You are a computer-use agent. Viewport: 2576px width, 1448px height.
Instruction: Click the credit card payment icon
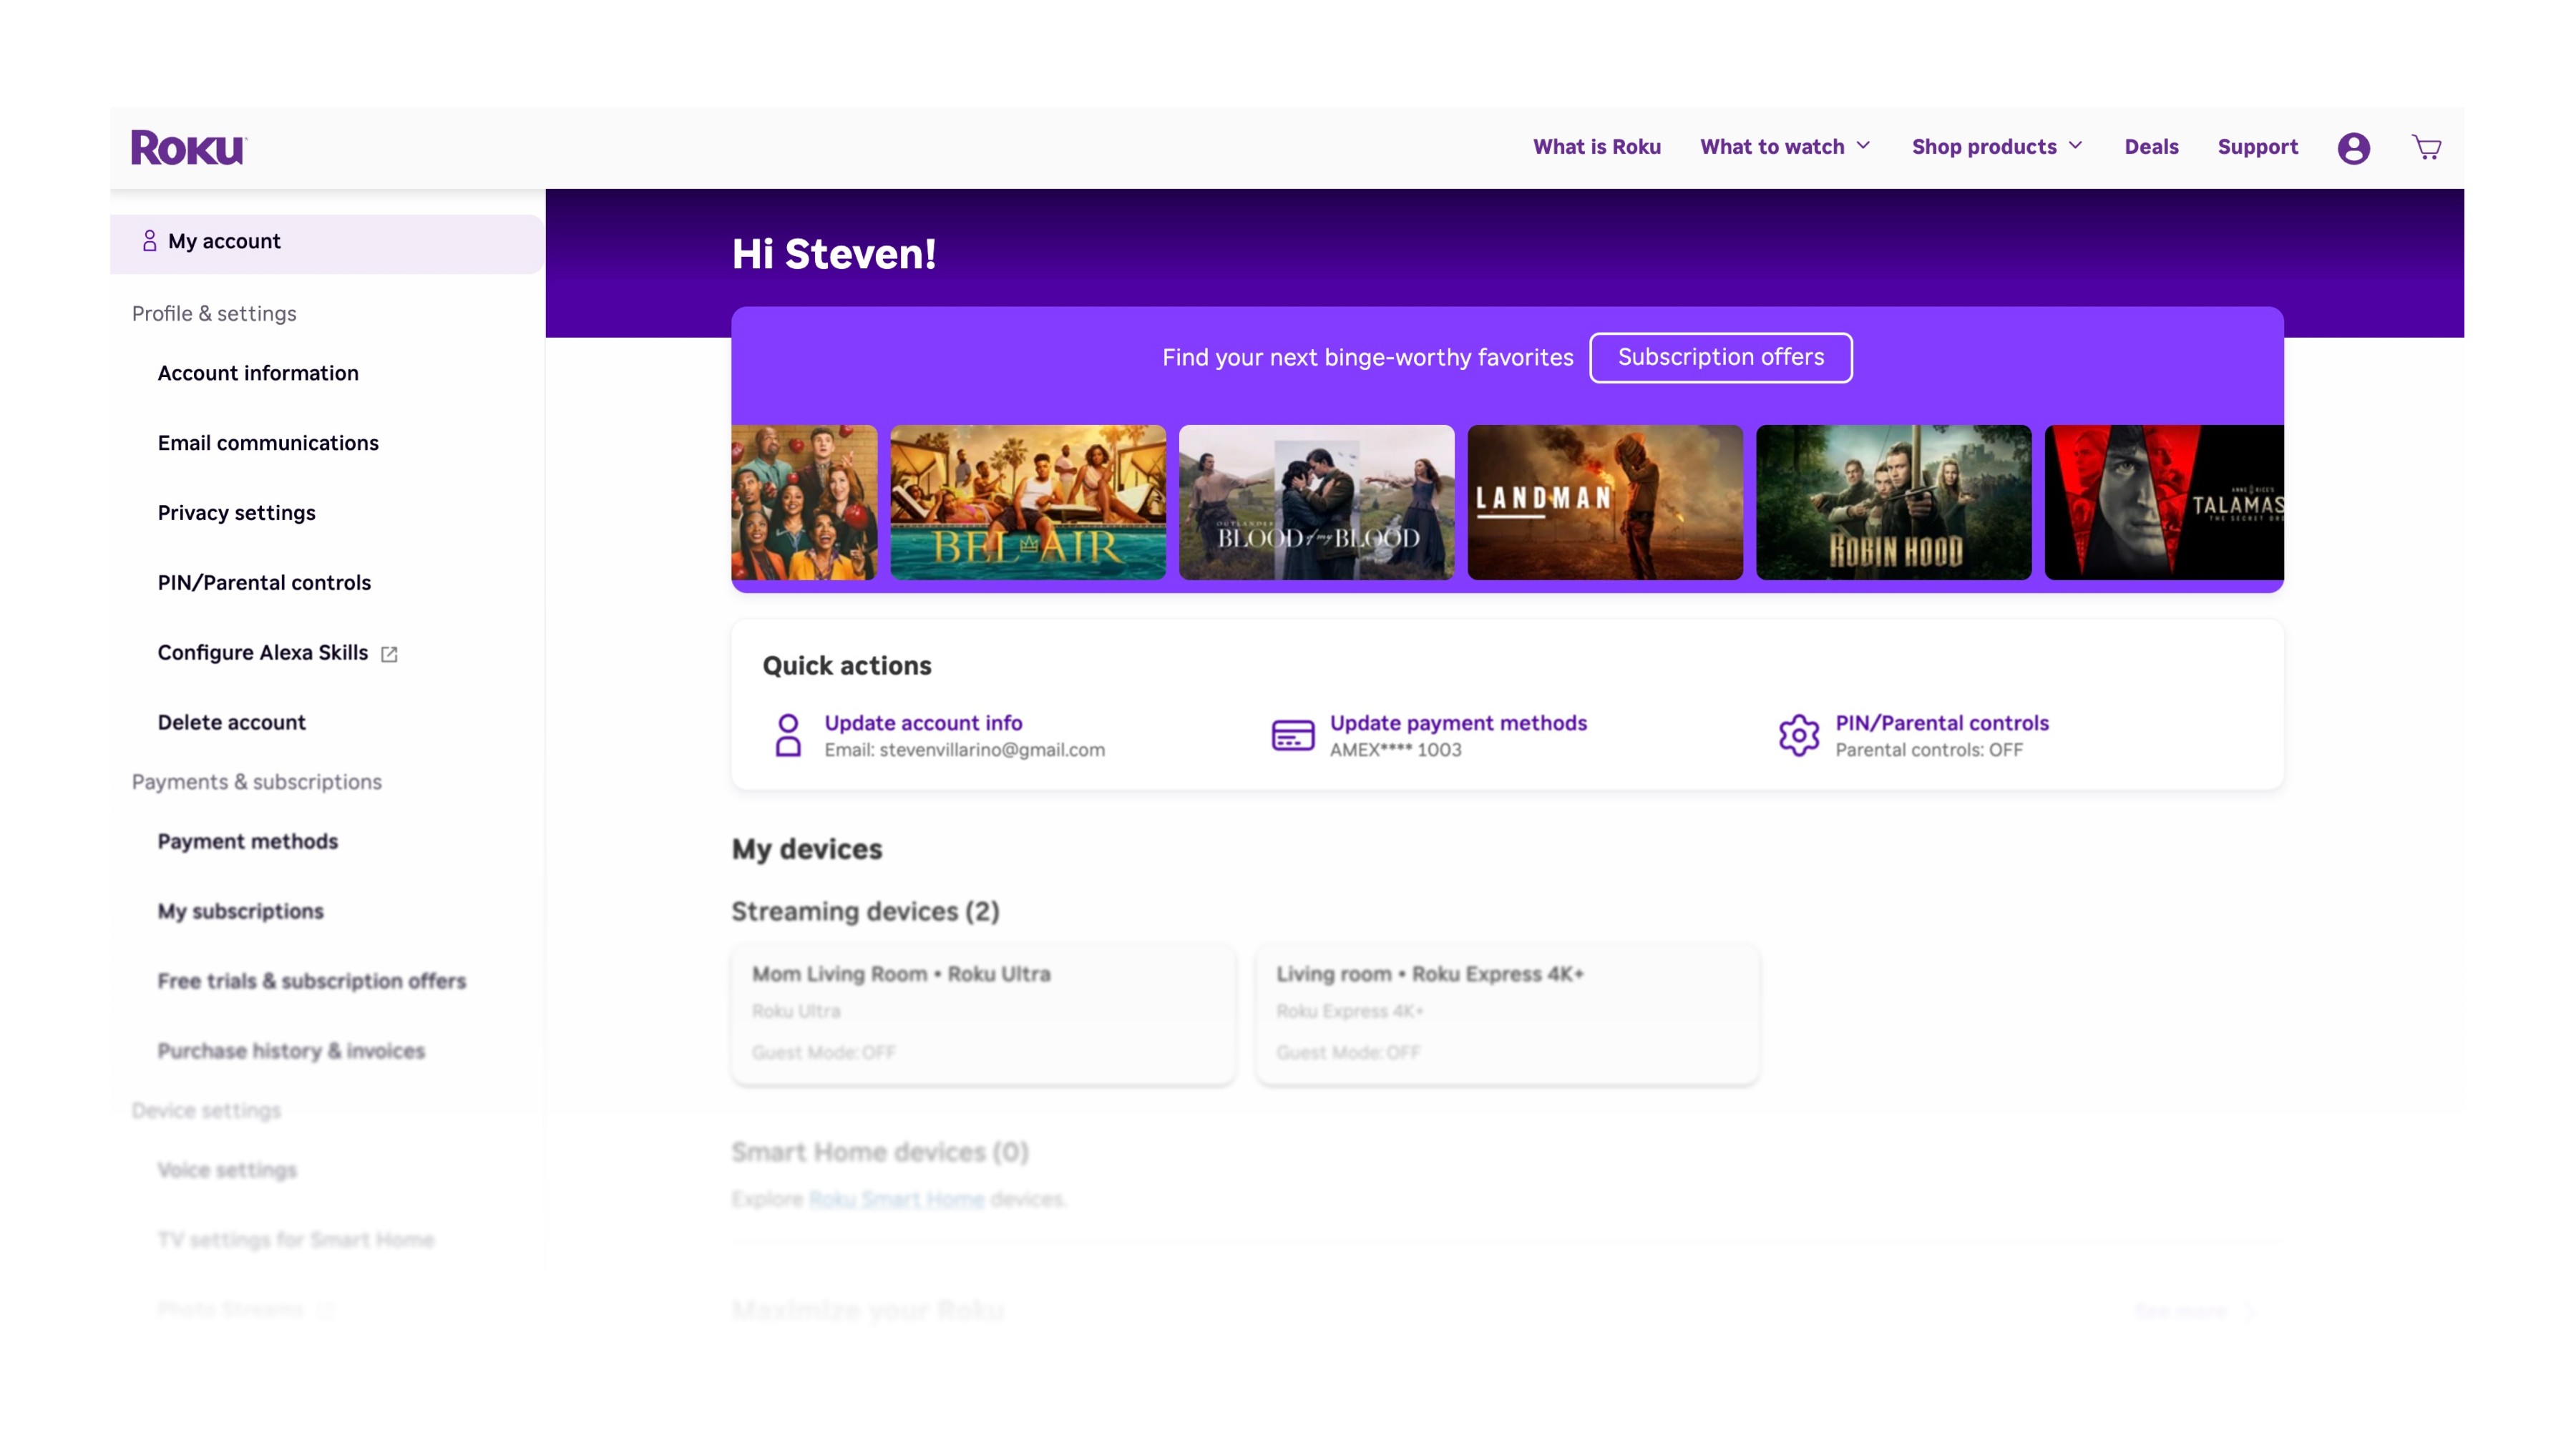click(x=1292, y=735)
